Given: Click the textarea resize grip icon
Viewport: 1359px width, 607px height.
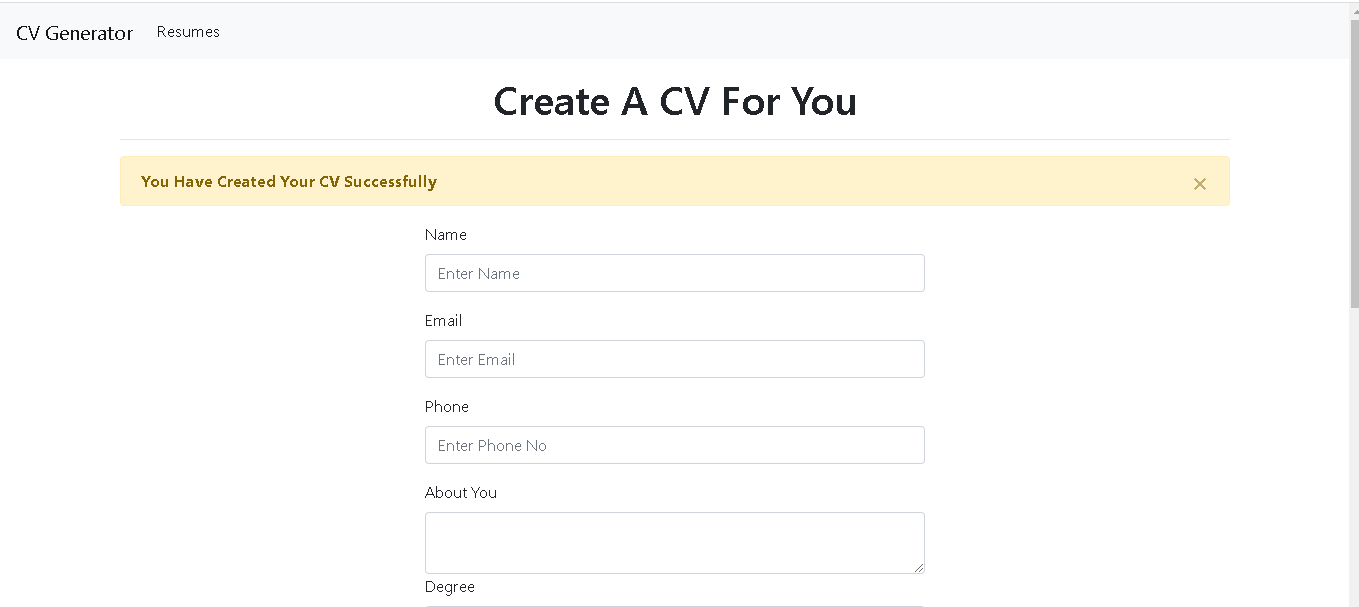Looking at the screenshot, I should coord(920,567).
